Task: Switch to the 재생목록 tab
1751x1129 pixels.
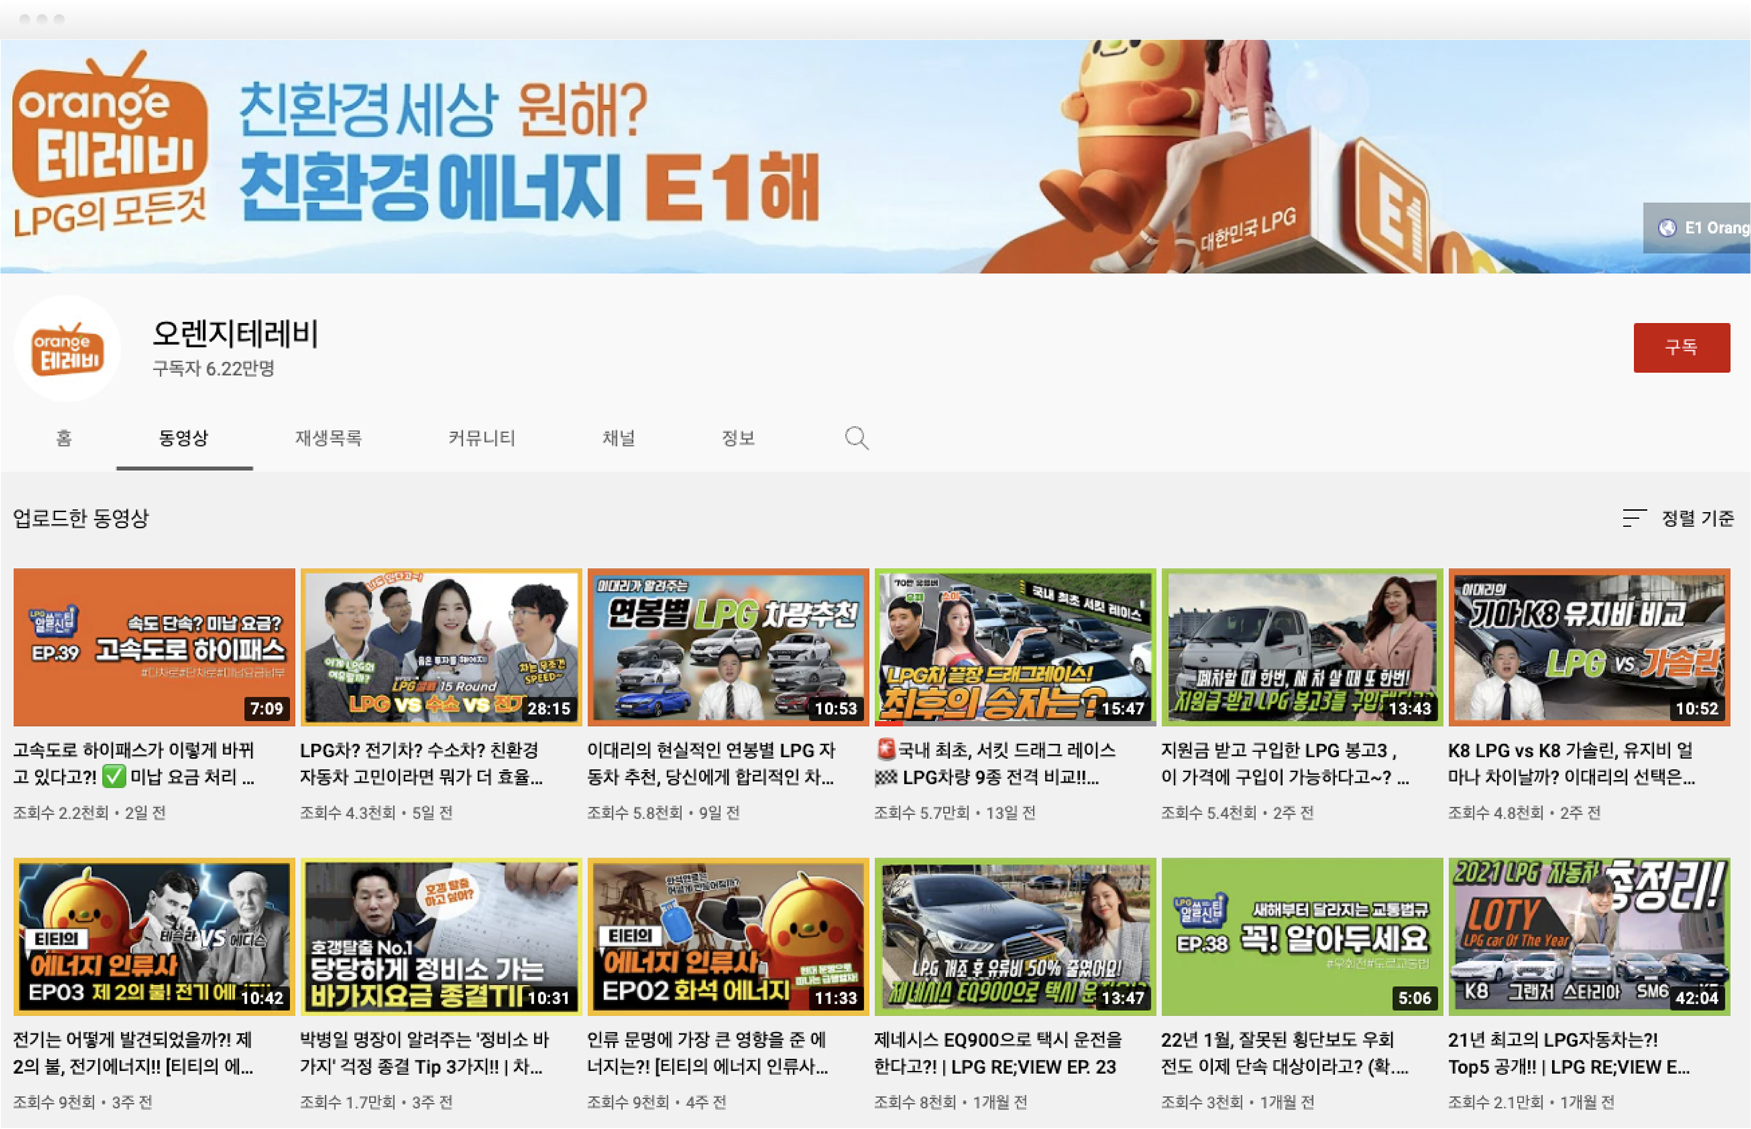Action: coord(330,438)
